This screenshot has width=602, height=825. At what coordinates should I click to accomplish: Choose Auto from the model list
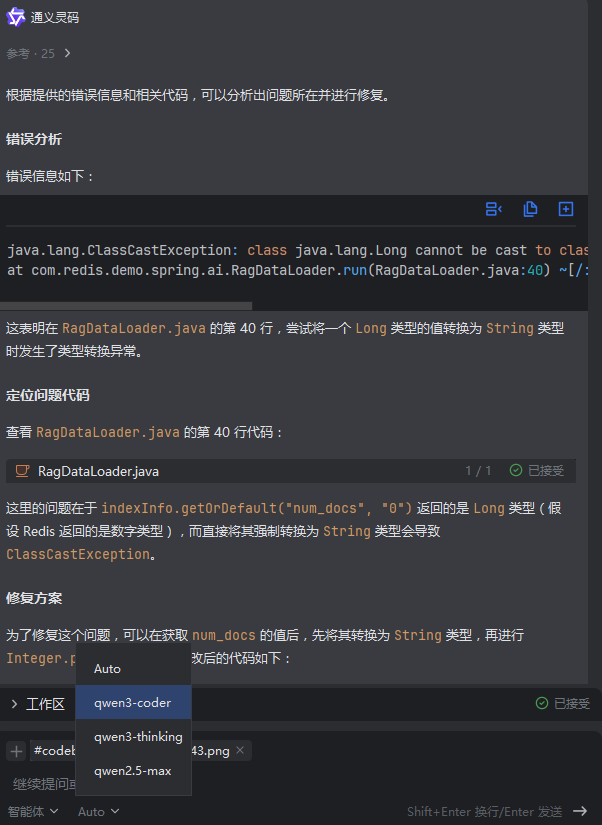[x=108, y=669]
